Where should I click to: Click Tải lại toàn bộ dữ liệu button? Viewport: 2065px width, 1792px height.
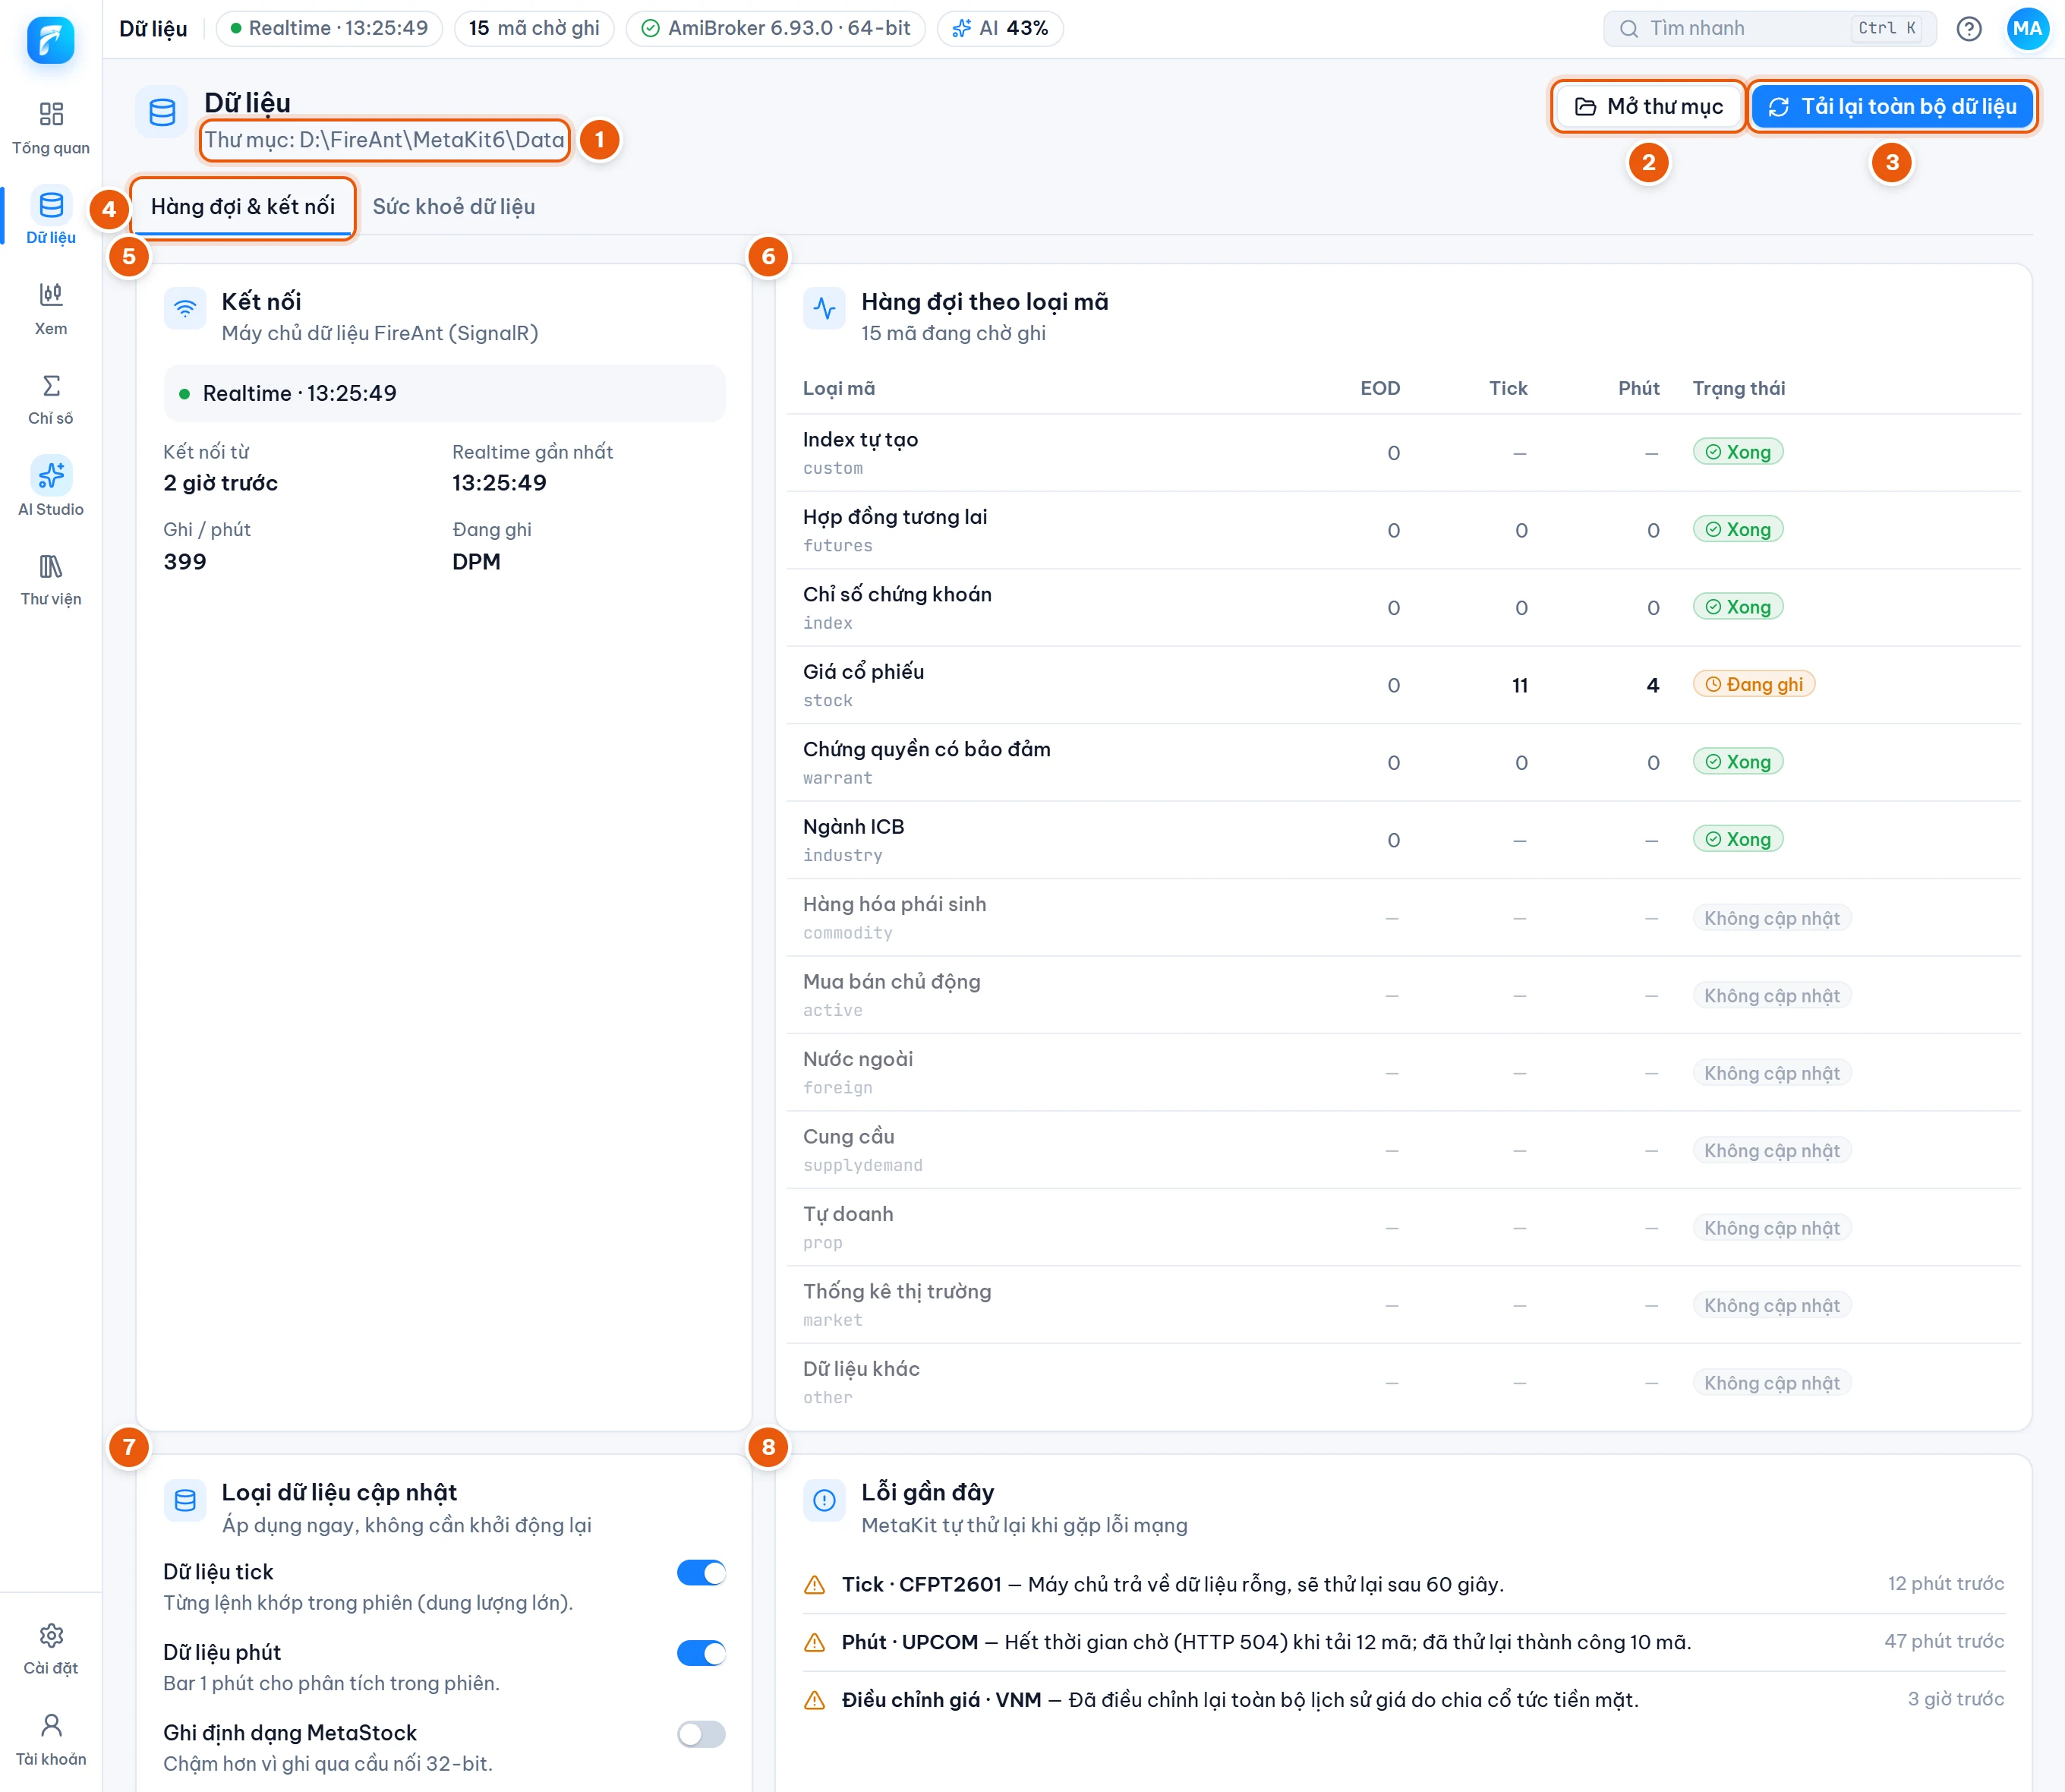pos(1892,107)
